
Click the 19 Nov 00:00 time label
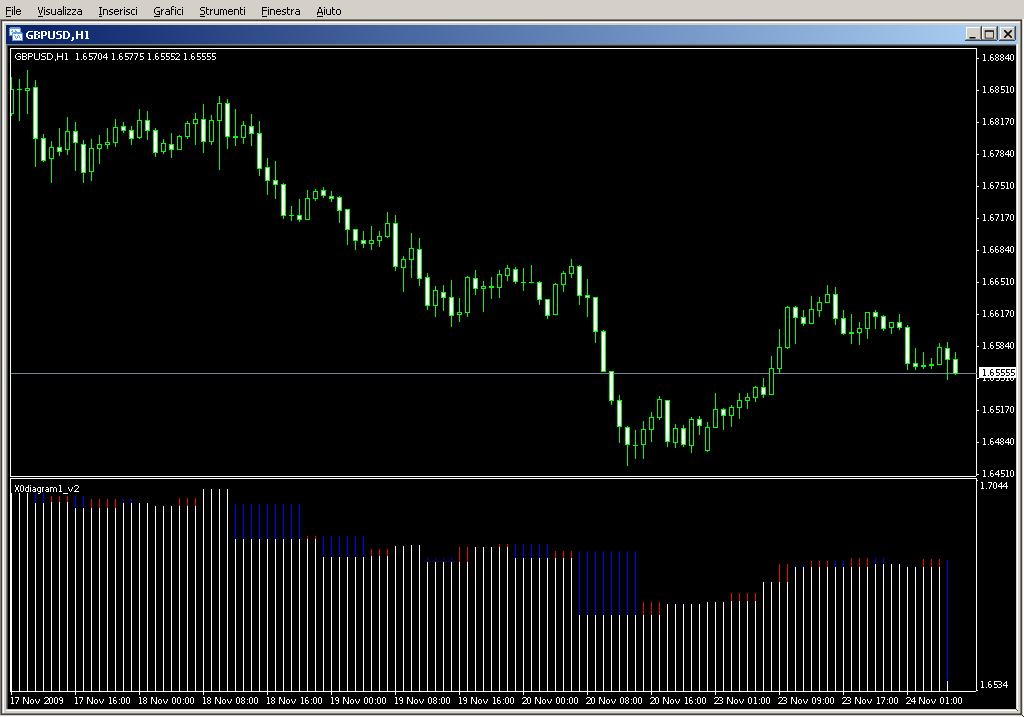coord(358,701)
